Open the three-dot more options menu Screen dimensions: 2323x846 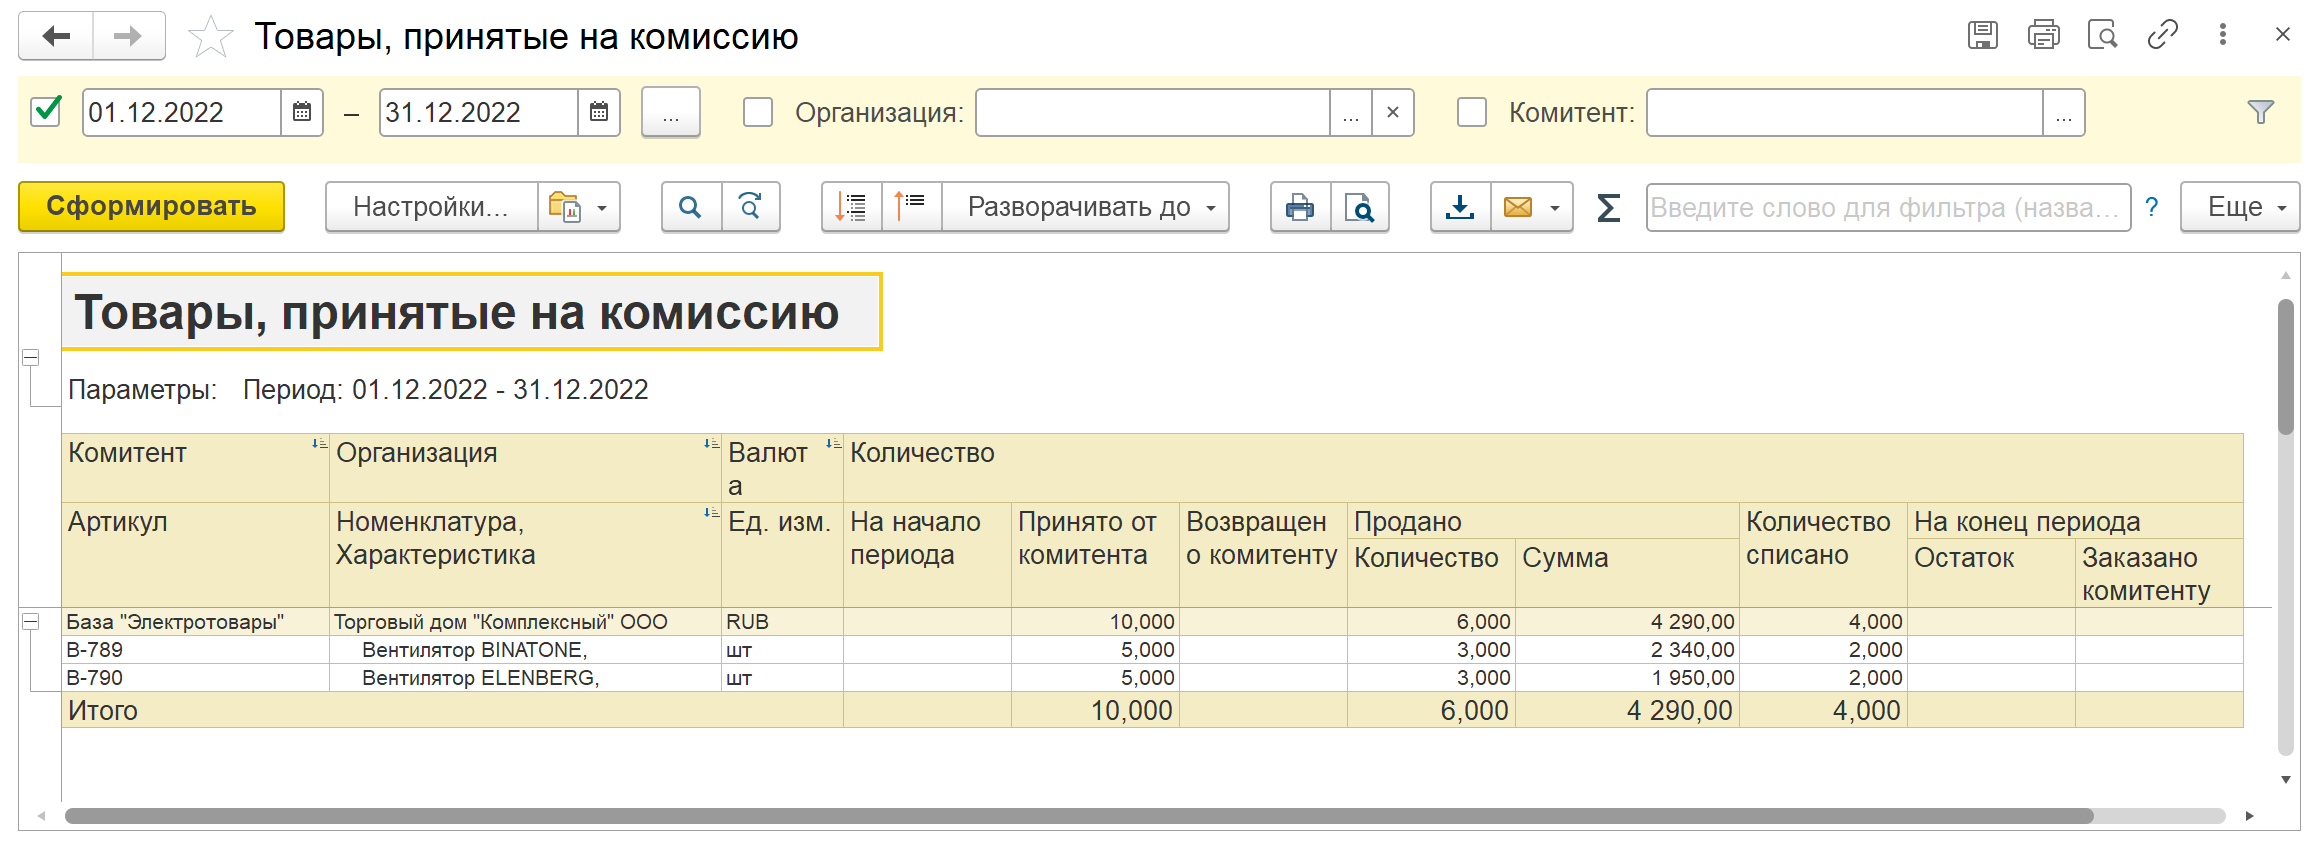click(2222, 35)
